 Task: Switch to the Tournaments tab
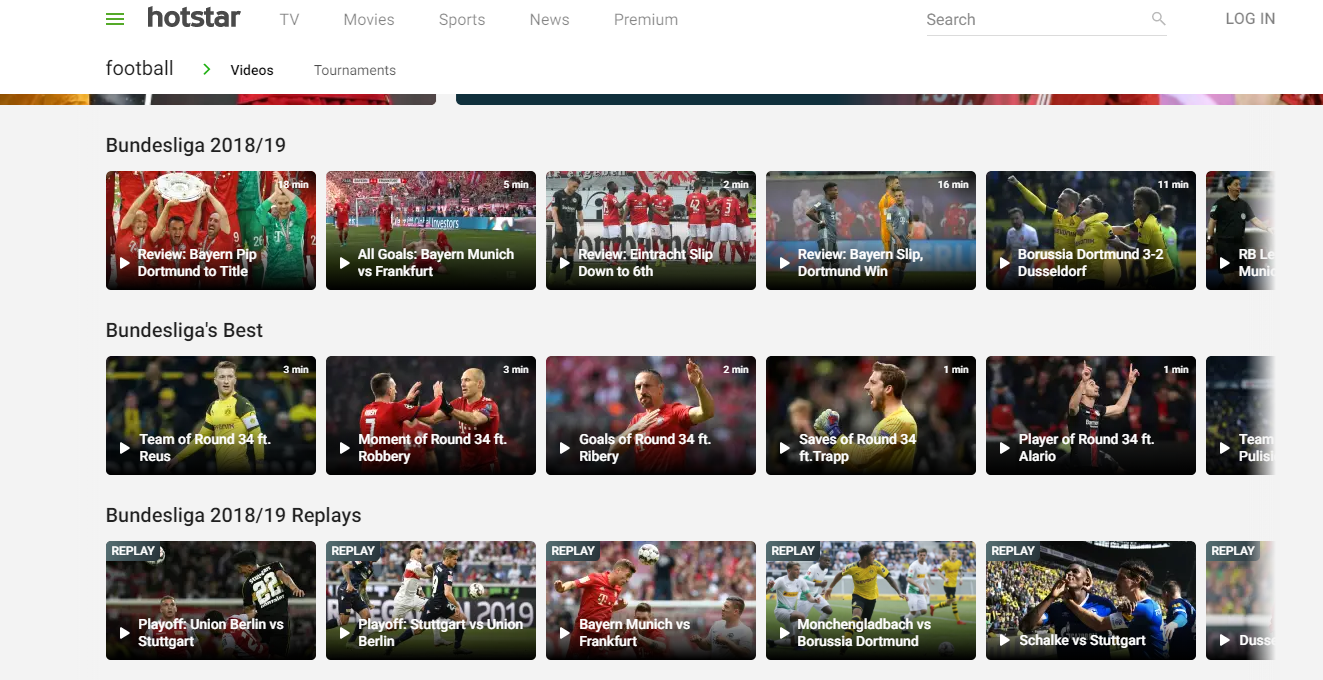coord(354,70)
